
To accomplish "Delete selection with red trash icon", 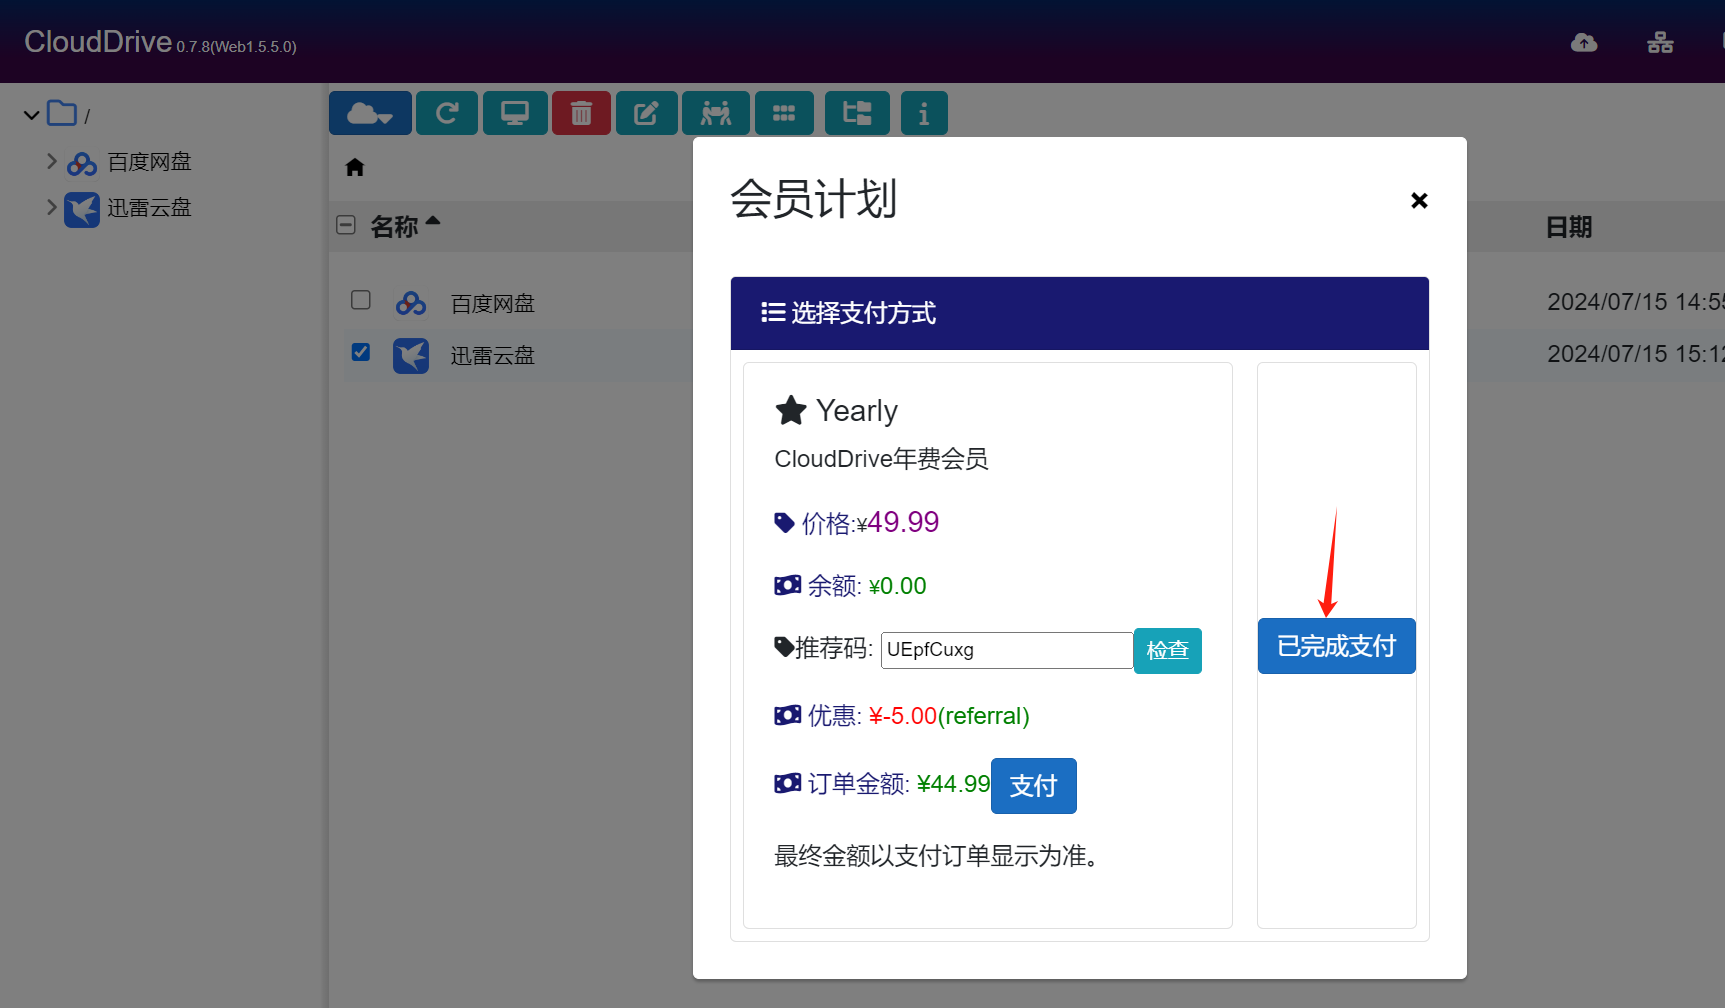I will (x=581, y=113).
